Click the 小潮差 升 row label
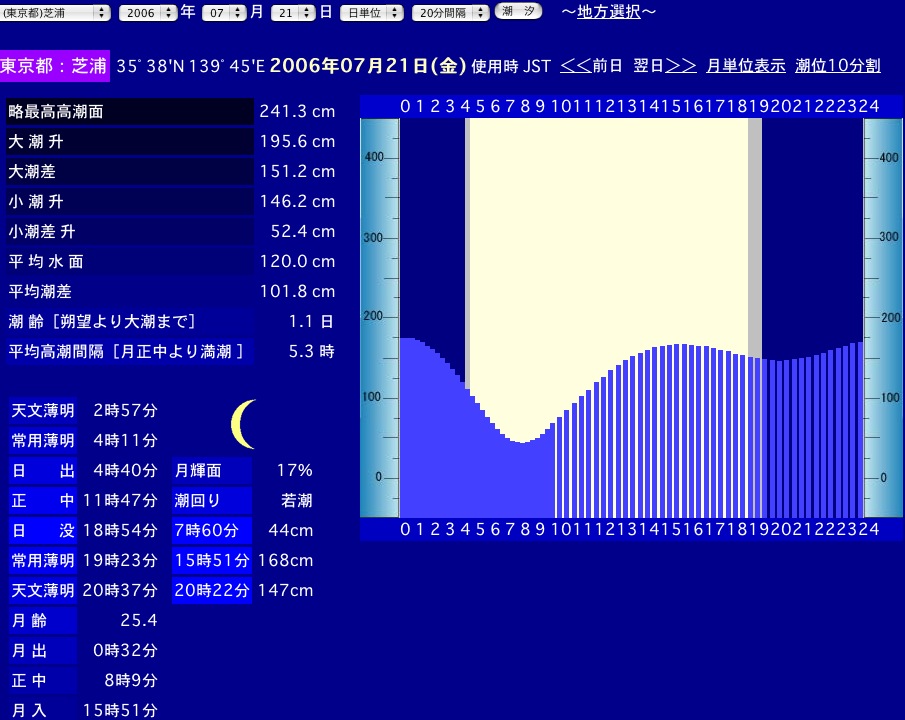This screenshot has height=720, width=905. 130,232
